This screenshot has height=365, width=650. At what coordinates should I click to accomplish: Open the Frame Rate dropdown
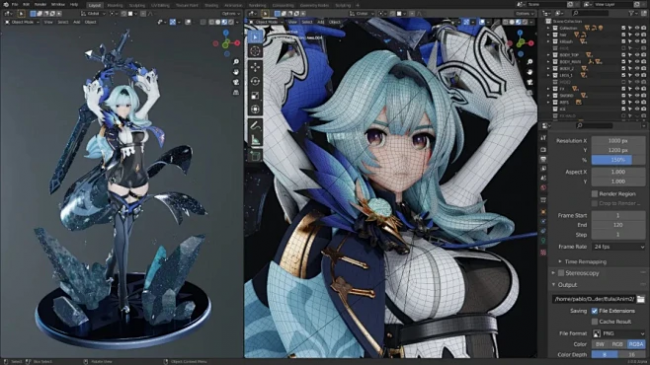coord(619,246)
